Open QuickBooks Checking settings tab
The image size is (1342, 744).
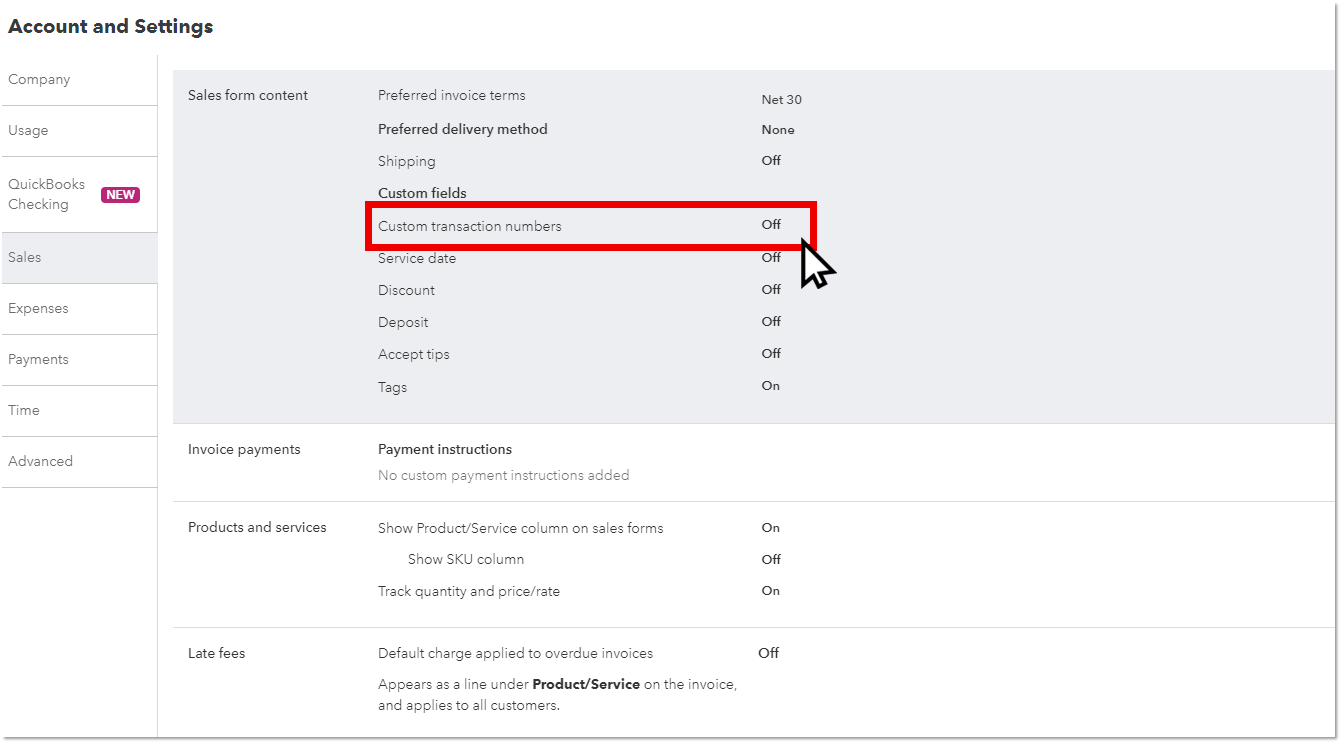[47, 194]
